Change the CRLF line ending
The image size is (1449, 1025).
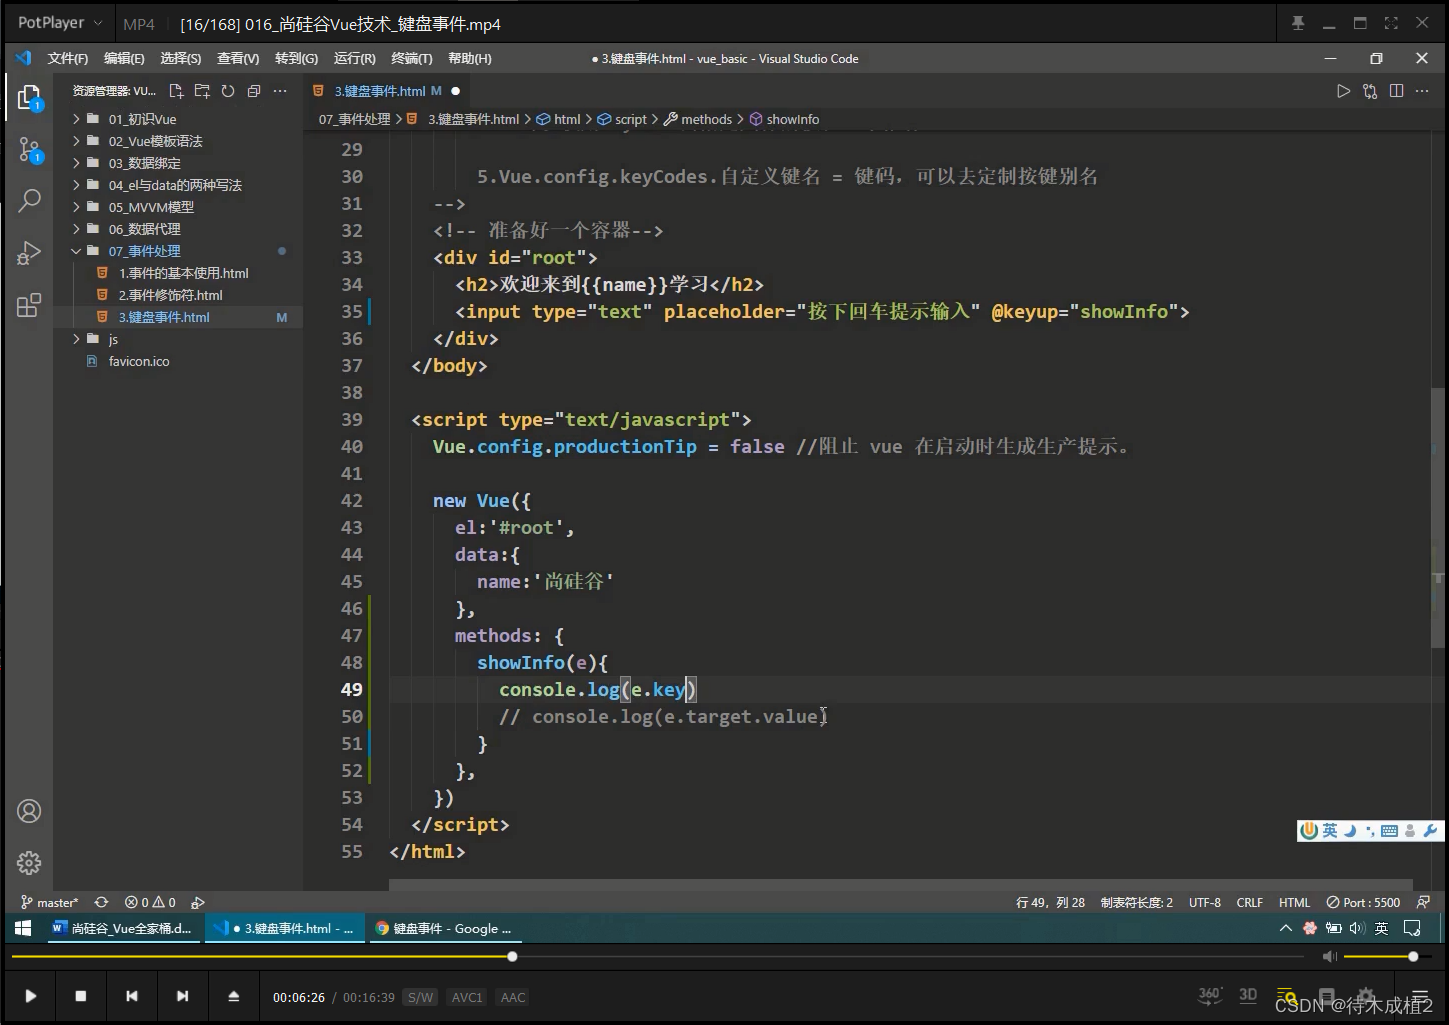pyautogui.click(x=1250, y=902)
